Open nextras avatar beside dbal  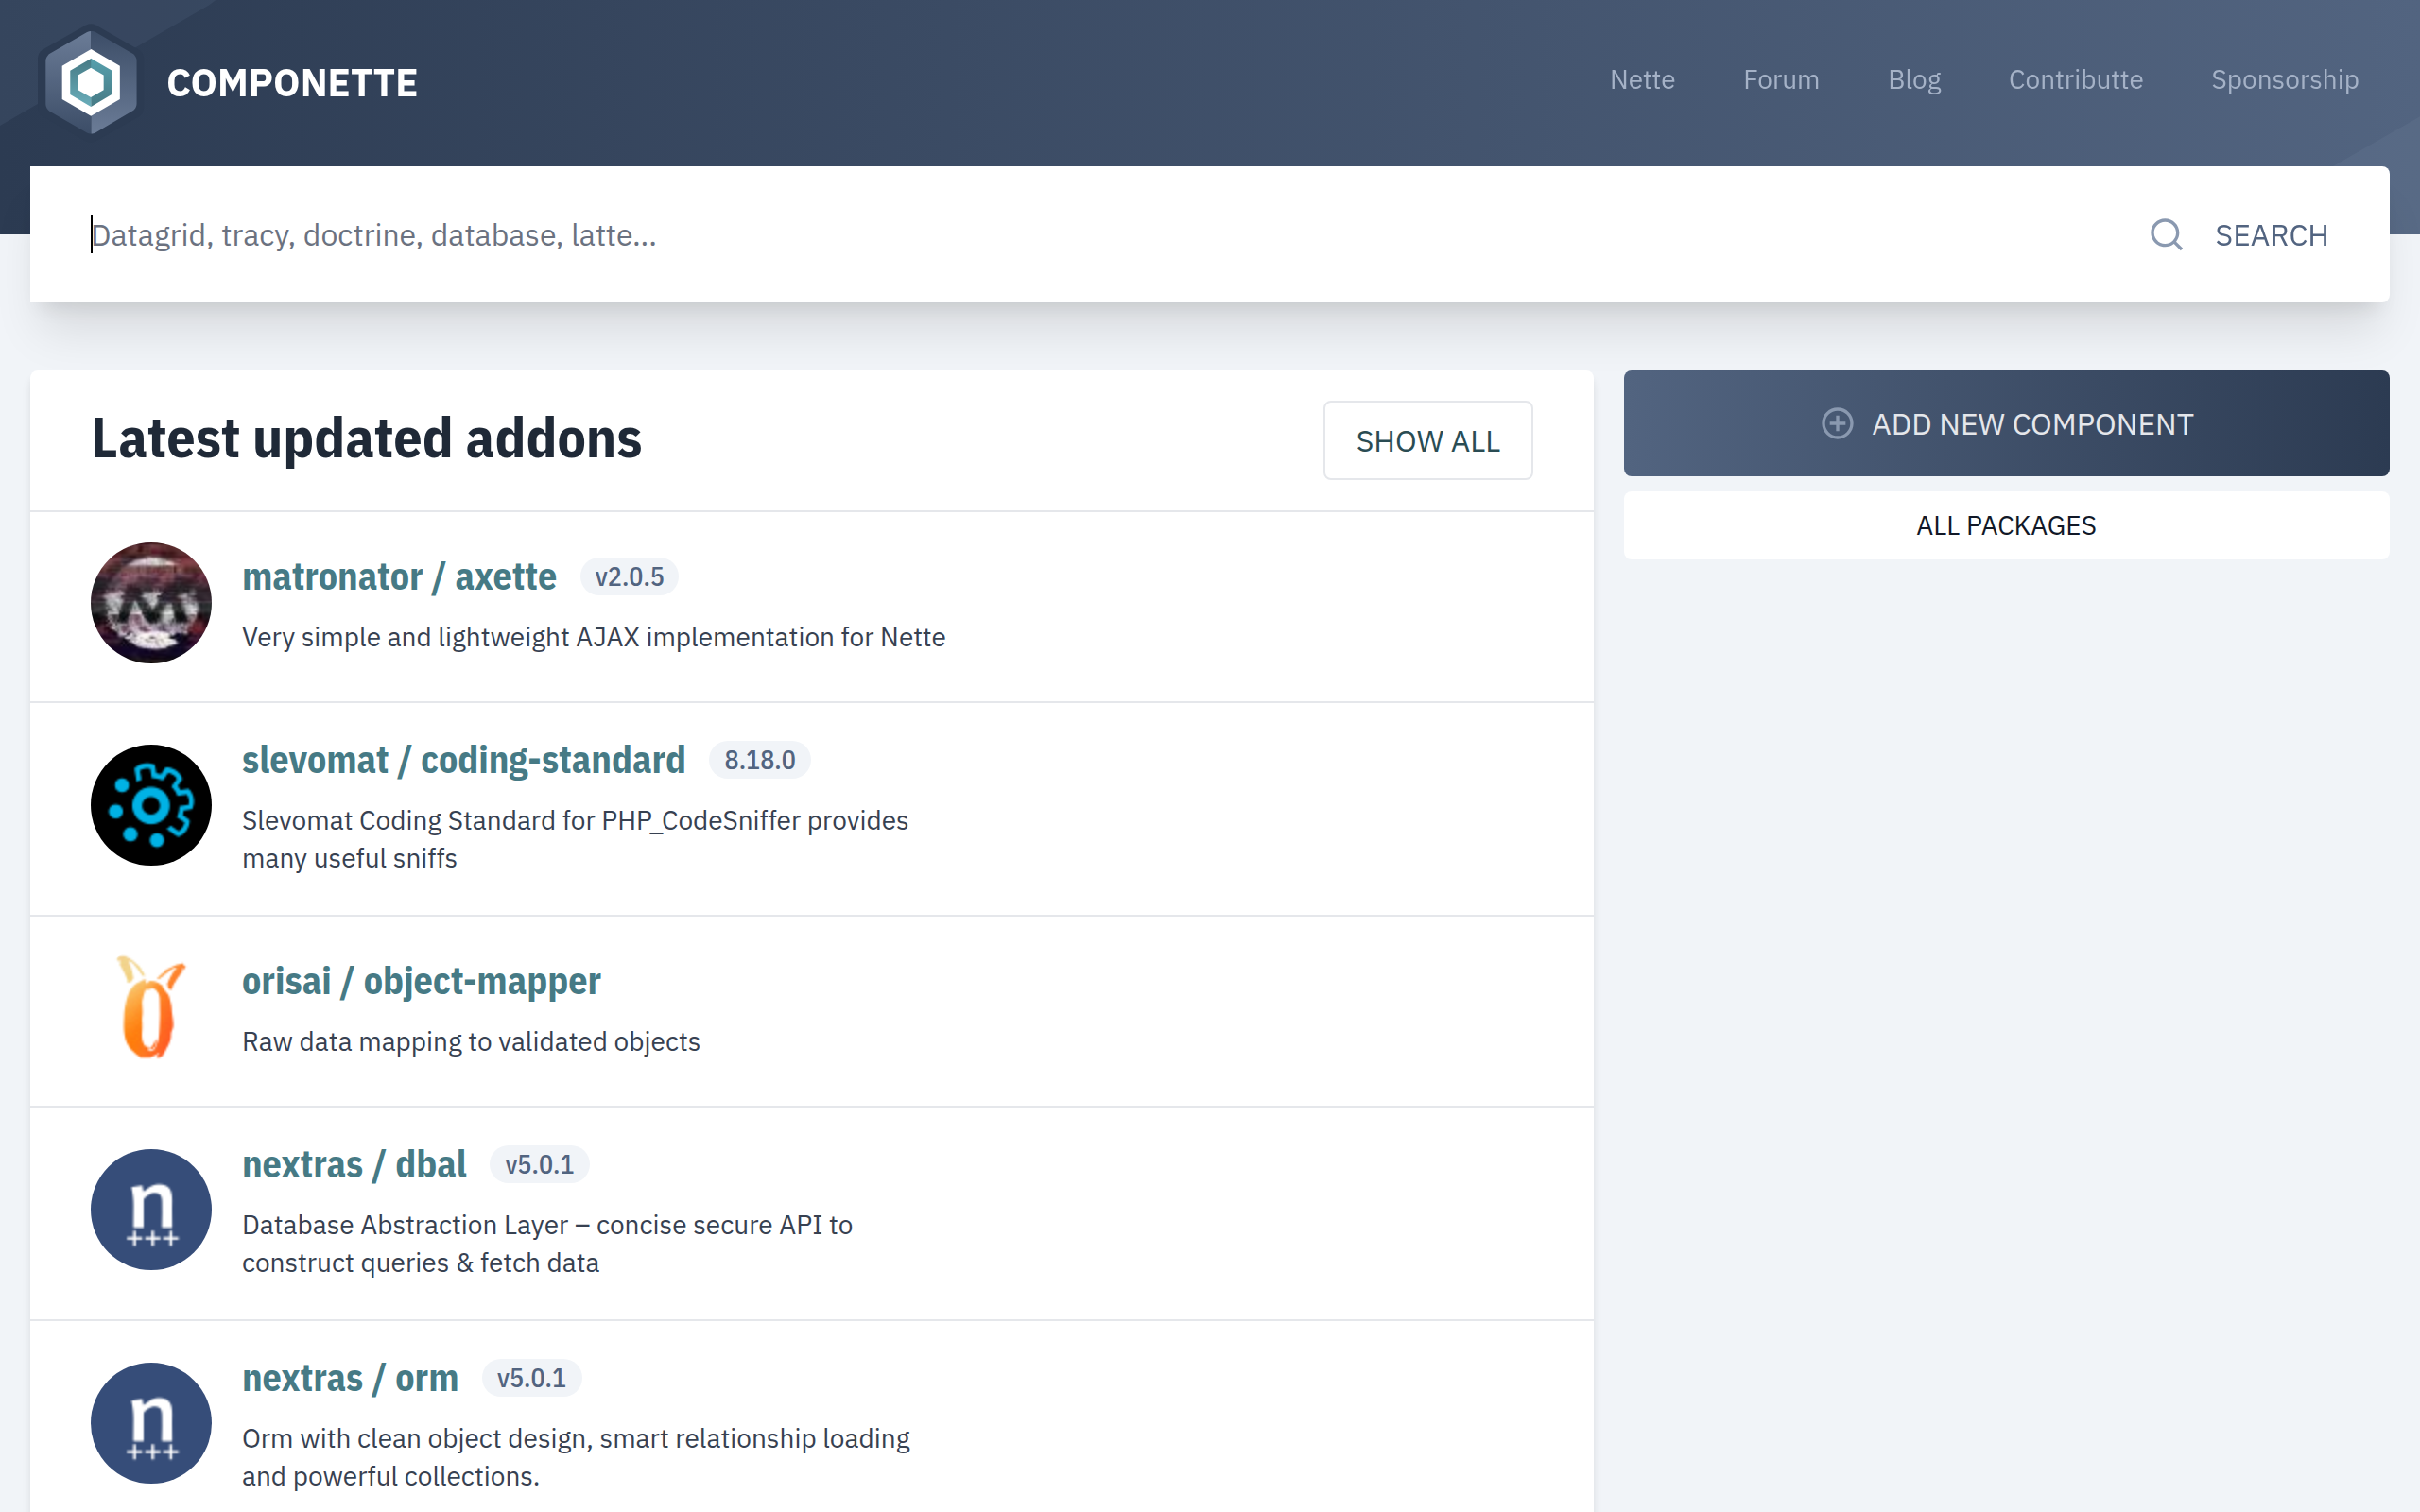point(151,1209)
